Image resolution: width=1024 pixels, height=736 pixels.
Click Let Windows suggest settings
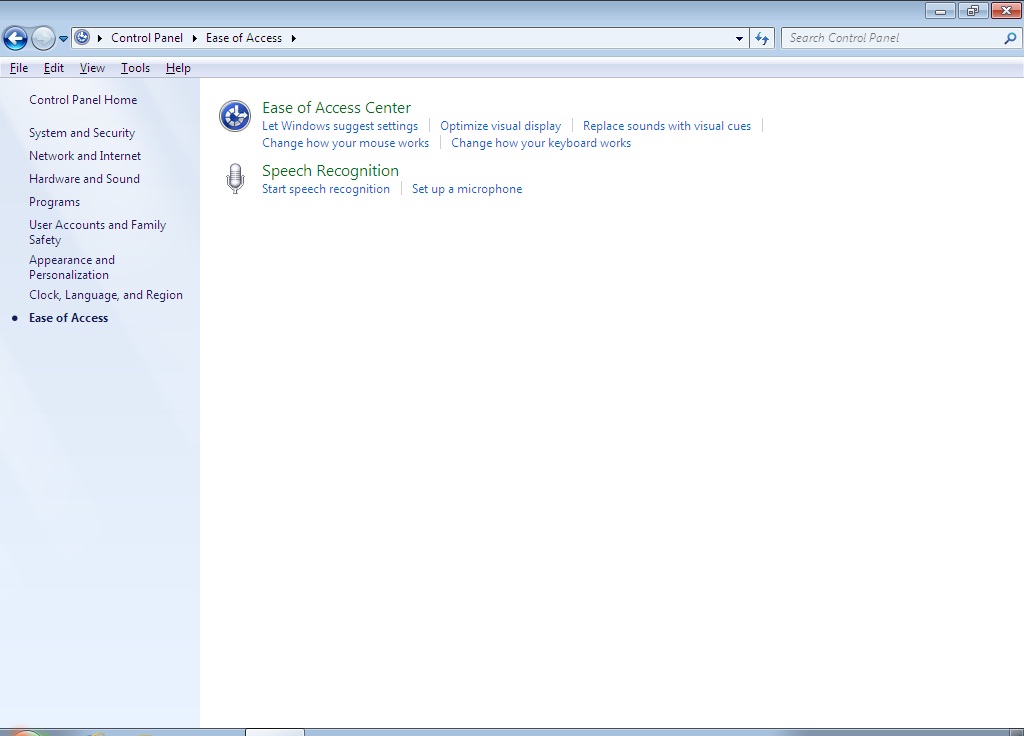(340, 126)
